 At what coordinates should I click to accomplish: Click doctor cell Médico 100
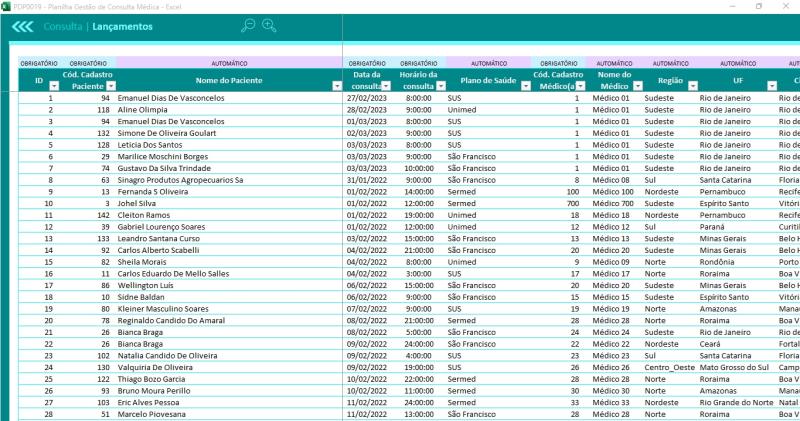tap(614, 192)
